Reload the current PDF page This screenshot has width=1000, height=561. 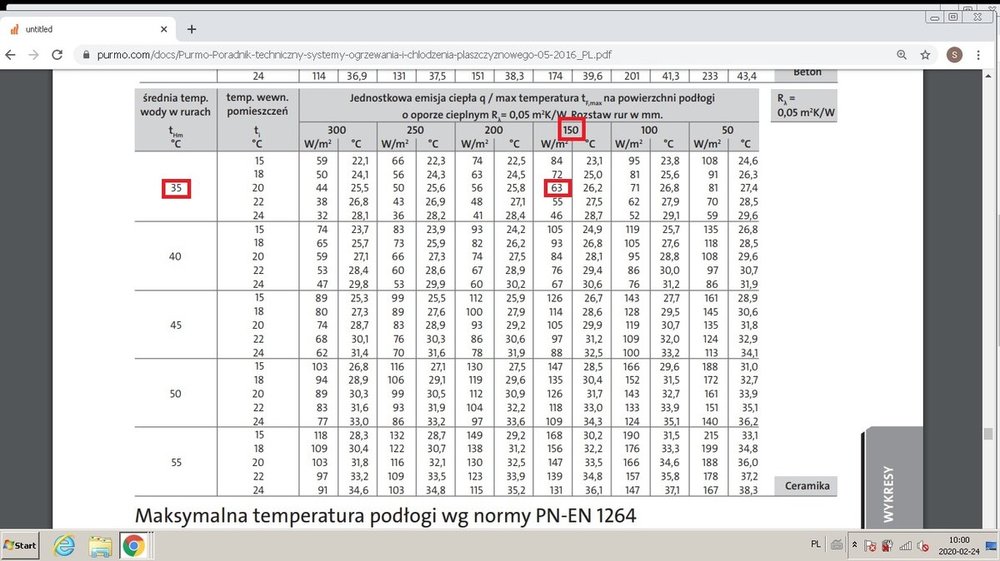pos(58,54)
